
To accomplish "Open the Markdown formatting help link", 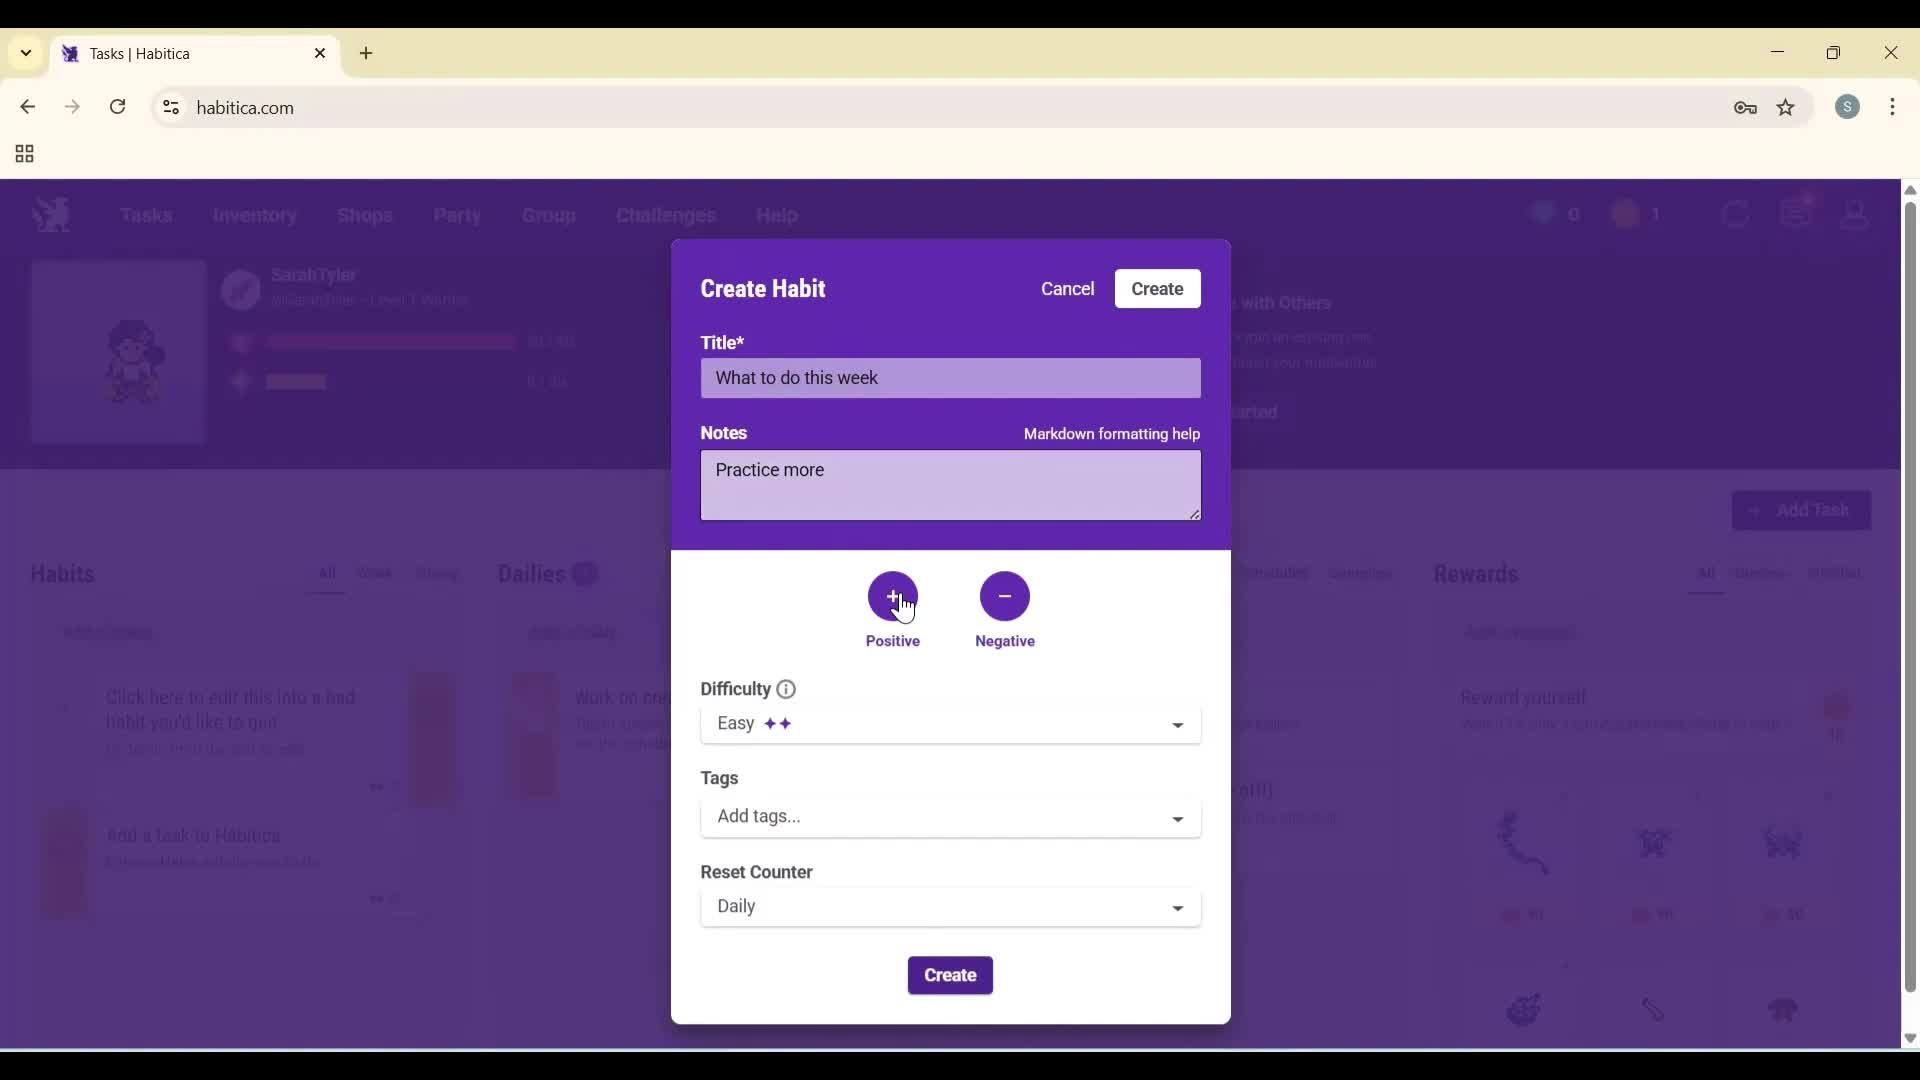I will (1111, 434).
